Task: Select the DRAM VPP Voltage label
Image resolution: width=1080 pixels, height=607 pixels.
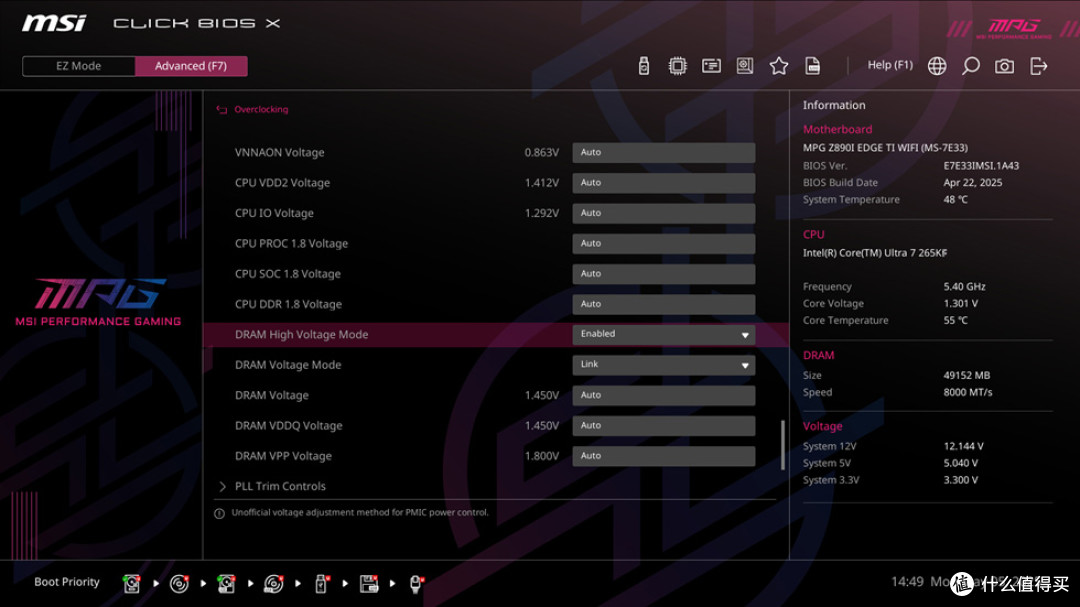Action: [x=283, y=455]
